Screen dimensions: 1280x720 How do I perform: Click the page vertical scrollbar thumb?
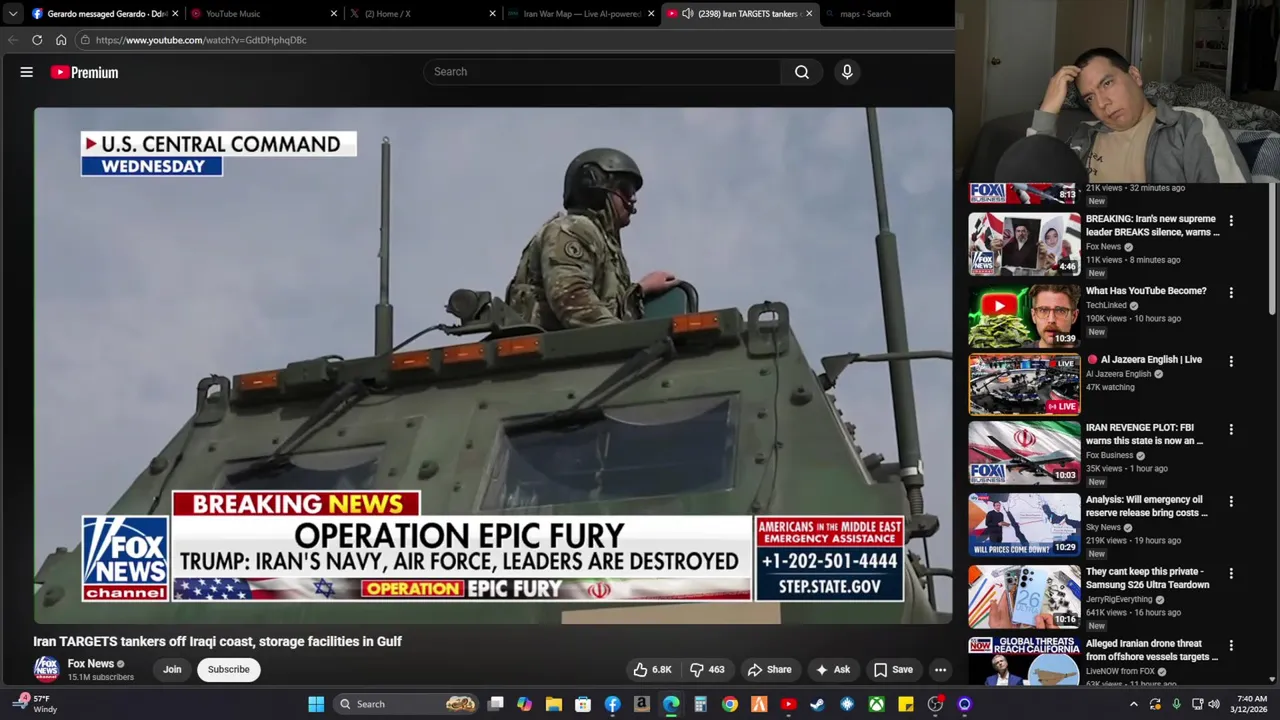(1273, 250)
